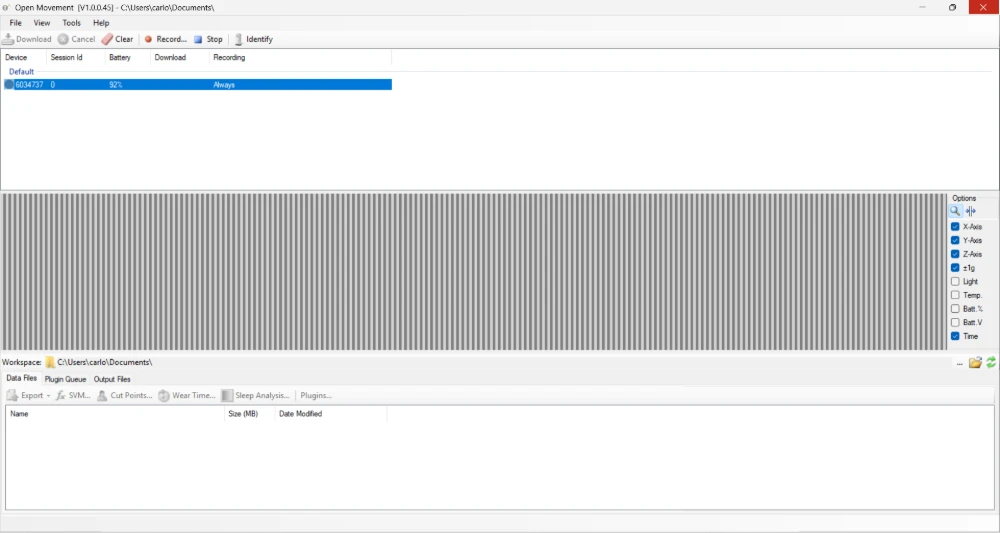Click the Export icon in Data Files
Screen dimensions: 1000x533
tap(12, 395)
